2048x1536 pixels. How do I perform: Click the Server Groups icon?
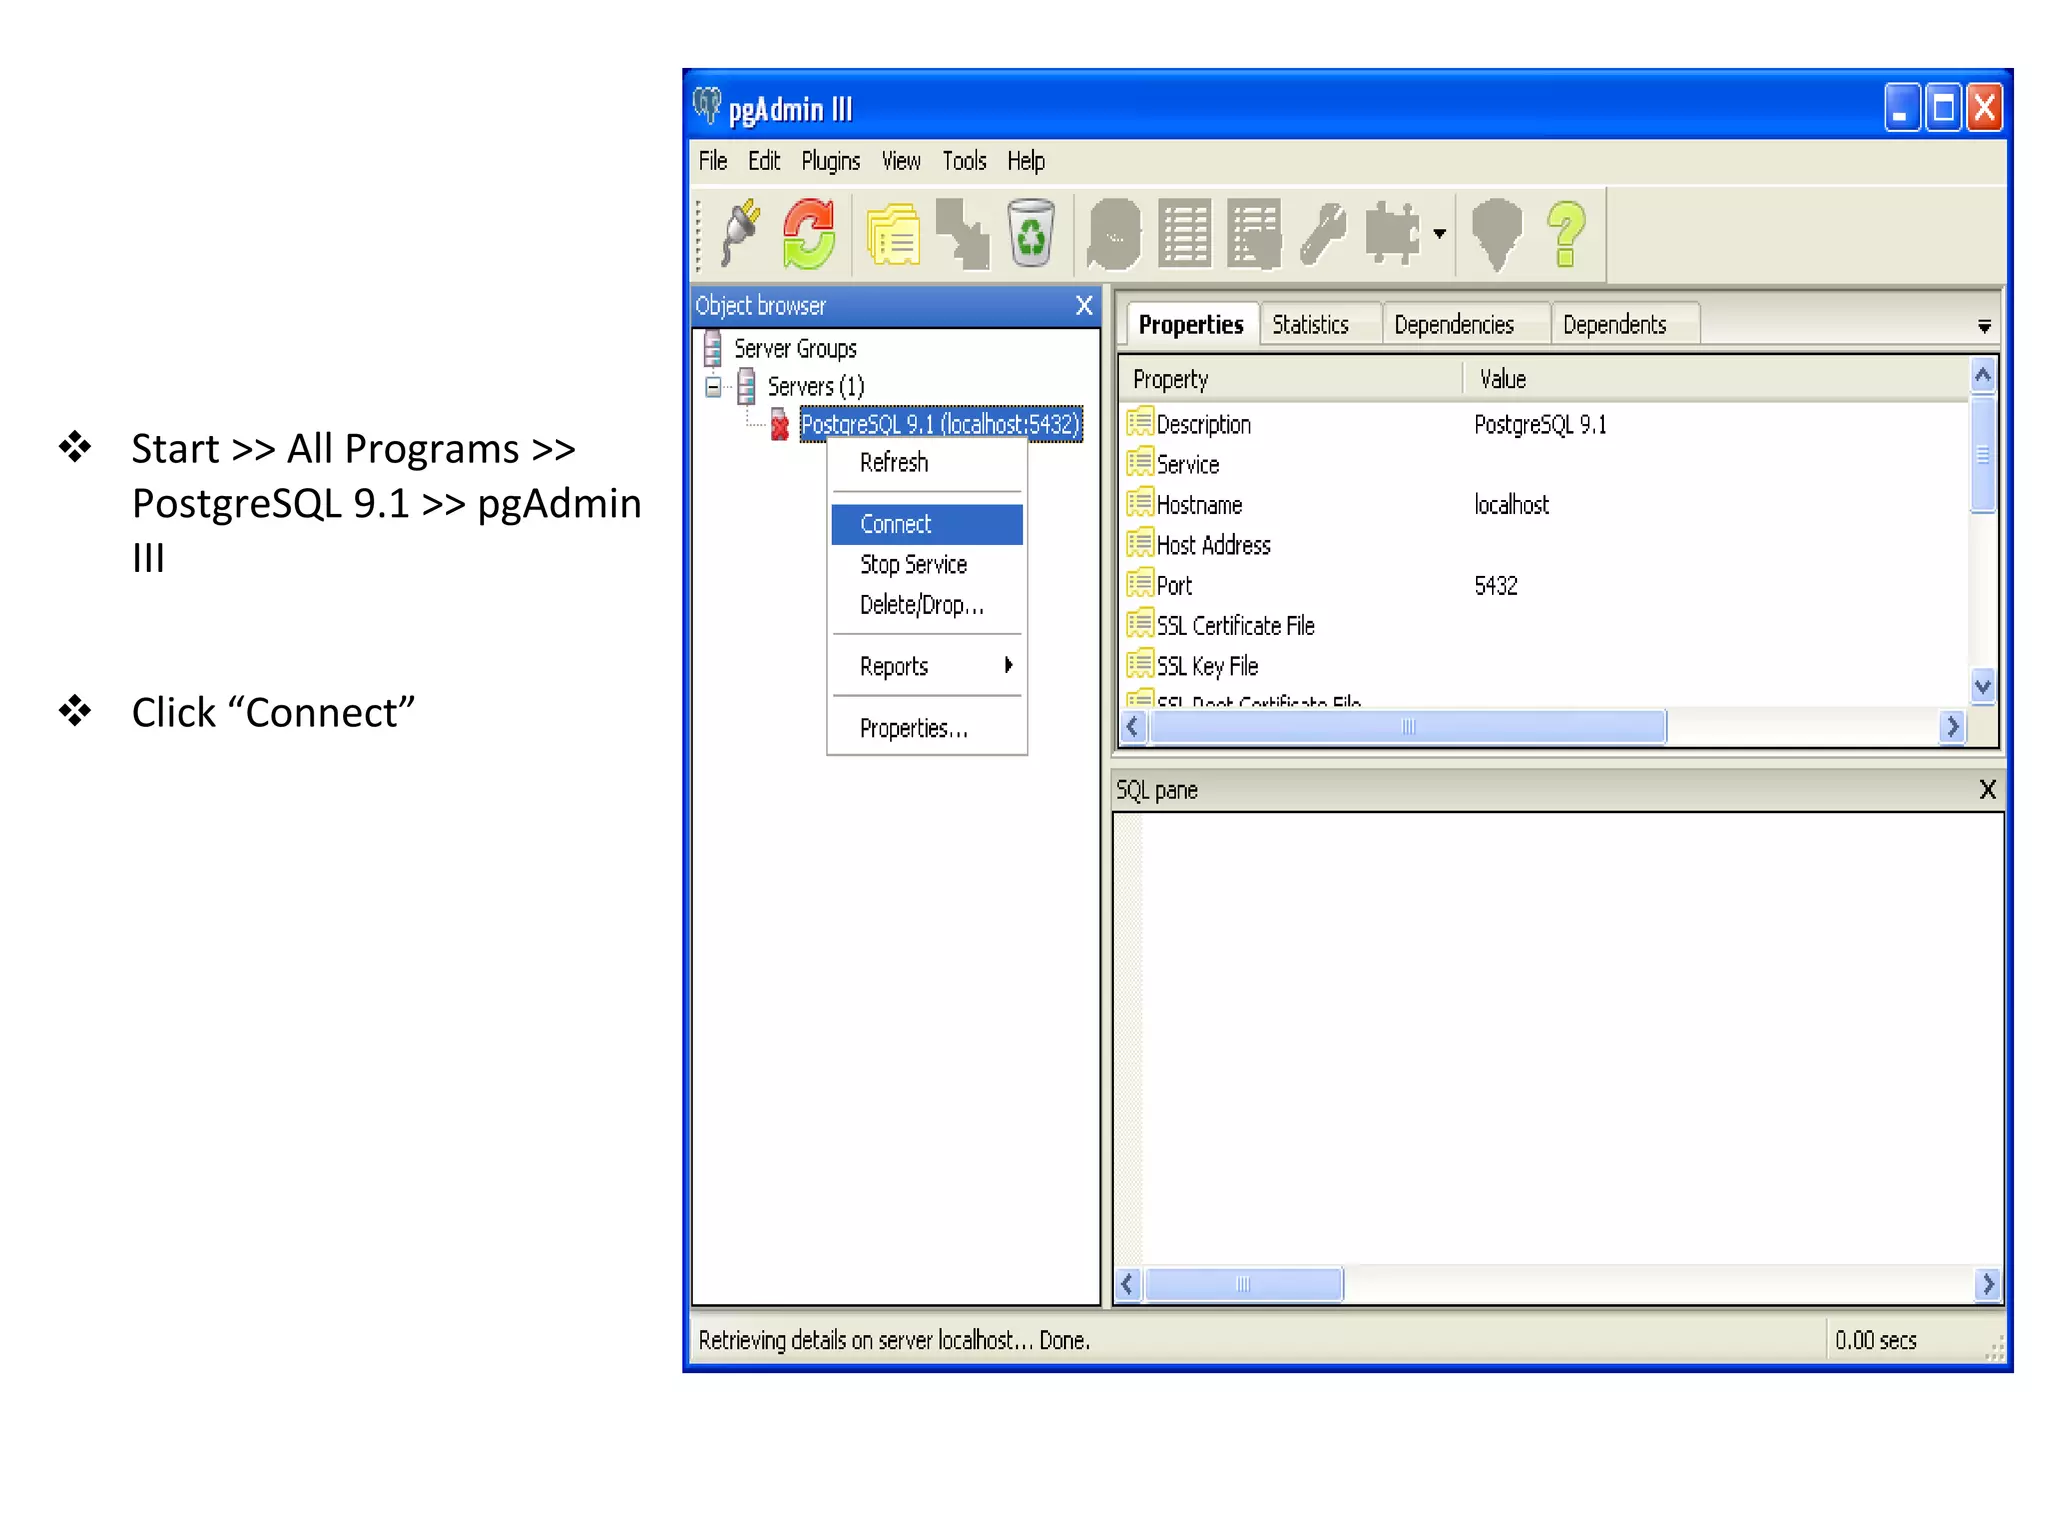click(x=712, y=348)
